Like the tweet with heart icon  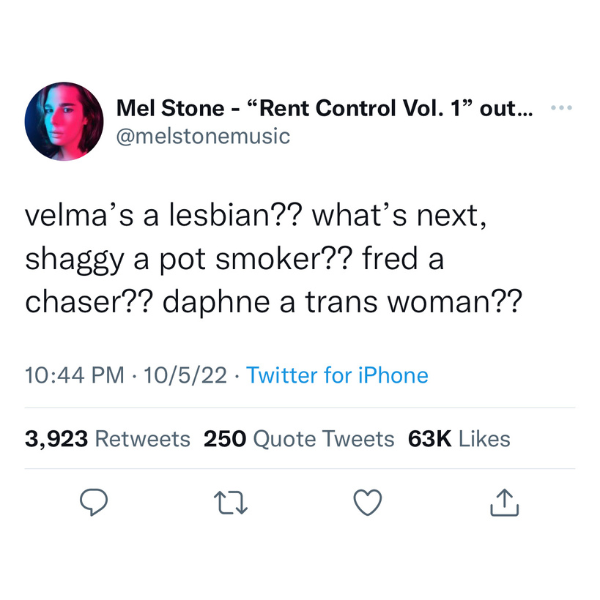click(368, 502)
